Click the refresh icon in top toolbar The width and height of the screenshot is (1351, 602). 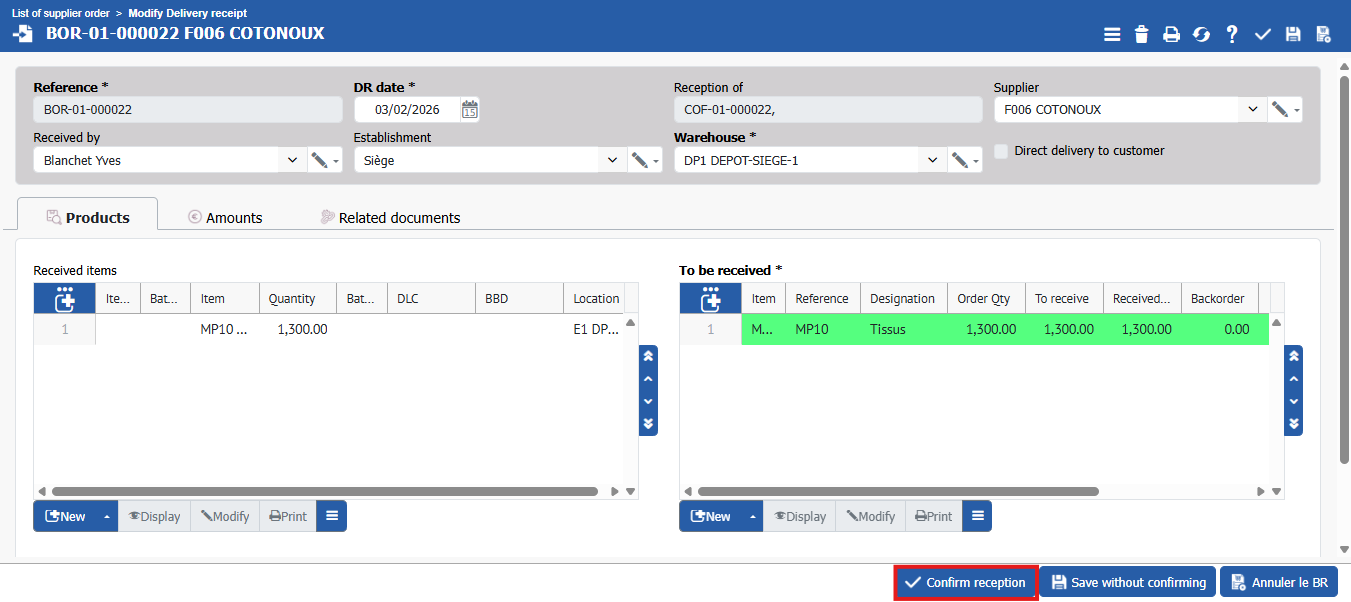tap(1201, 35)
